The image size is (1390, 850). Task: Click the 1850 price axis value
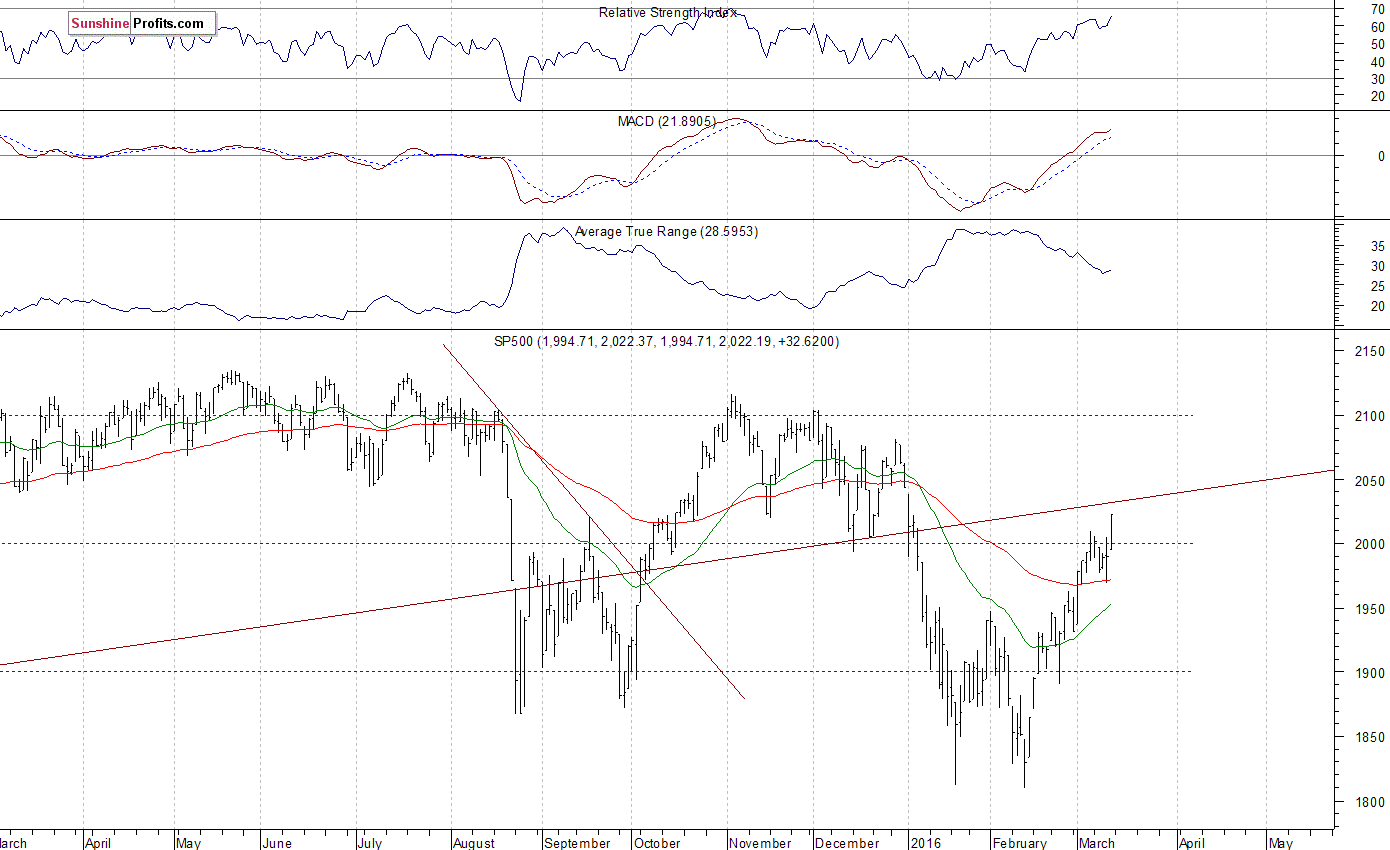1370,737
